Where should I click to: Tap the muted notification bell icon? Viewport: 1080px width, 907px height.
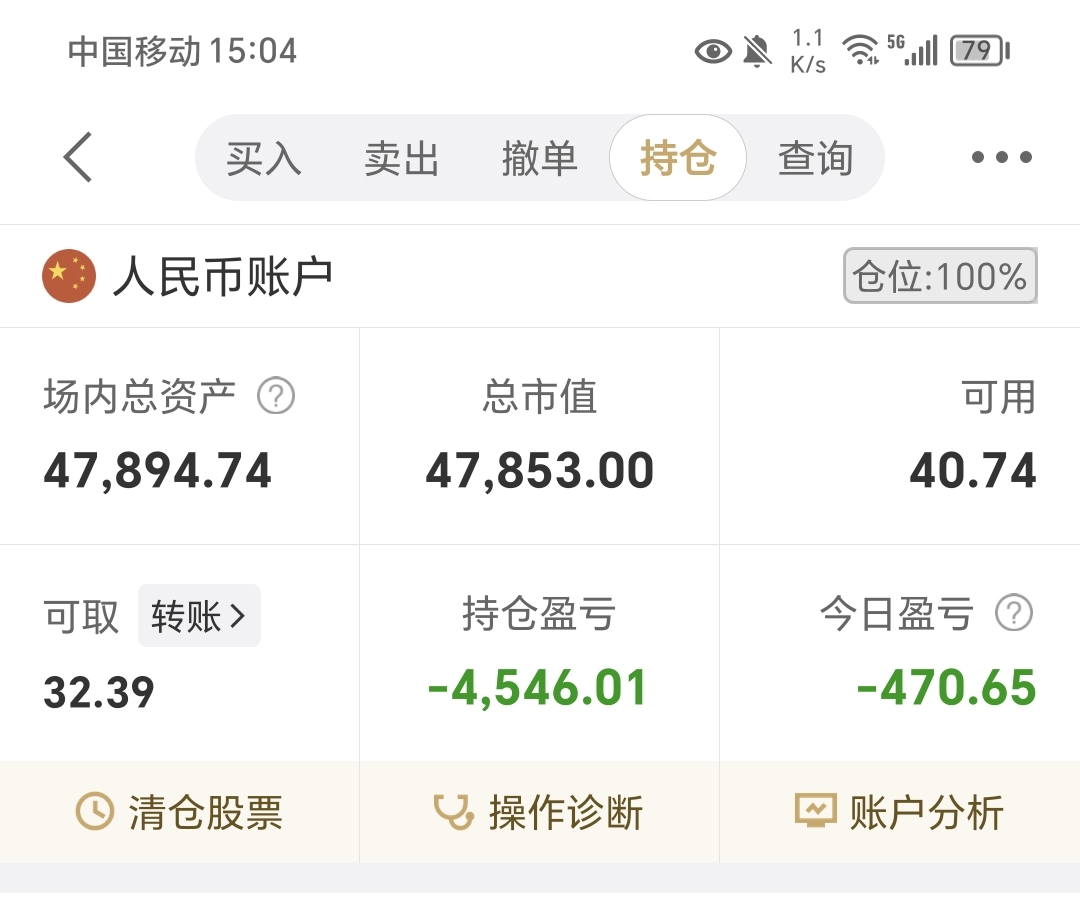[x=756, y=50]
